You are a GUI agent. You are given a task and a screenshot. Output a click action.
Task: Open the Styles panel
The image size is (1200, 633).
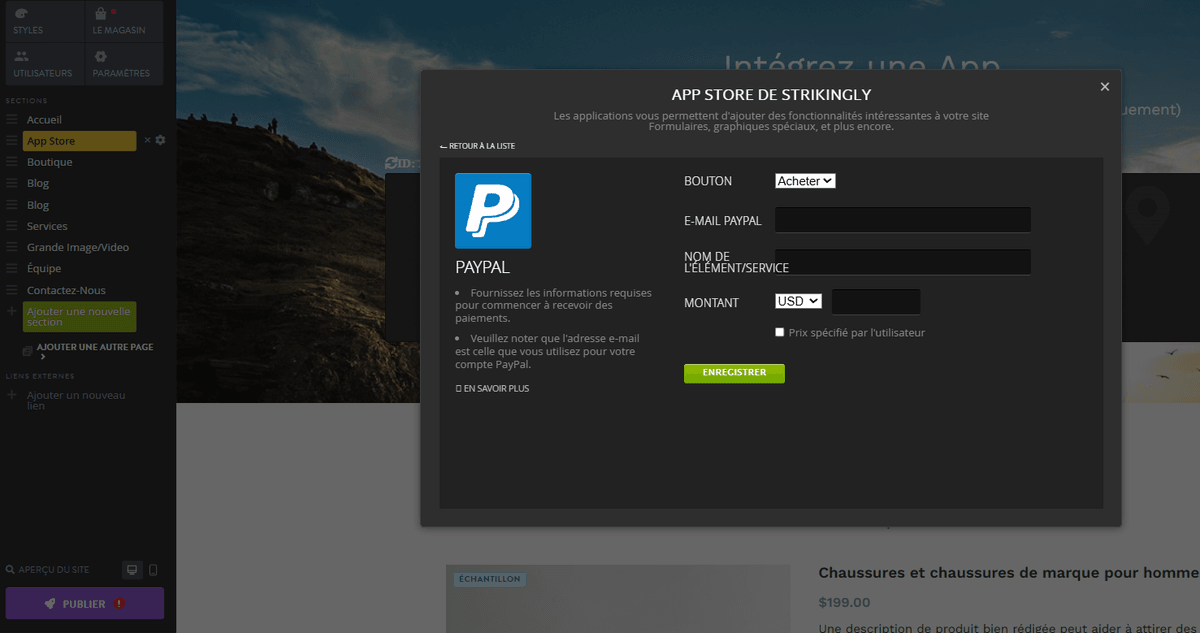coord(44,22)
